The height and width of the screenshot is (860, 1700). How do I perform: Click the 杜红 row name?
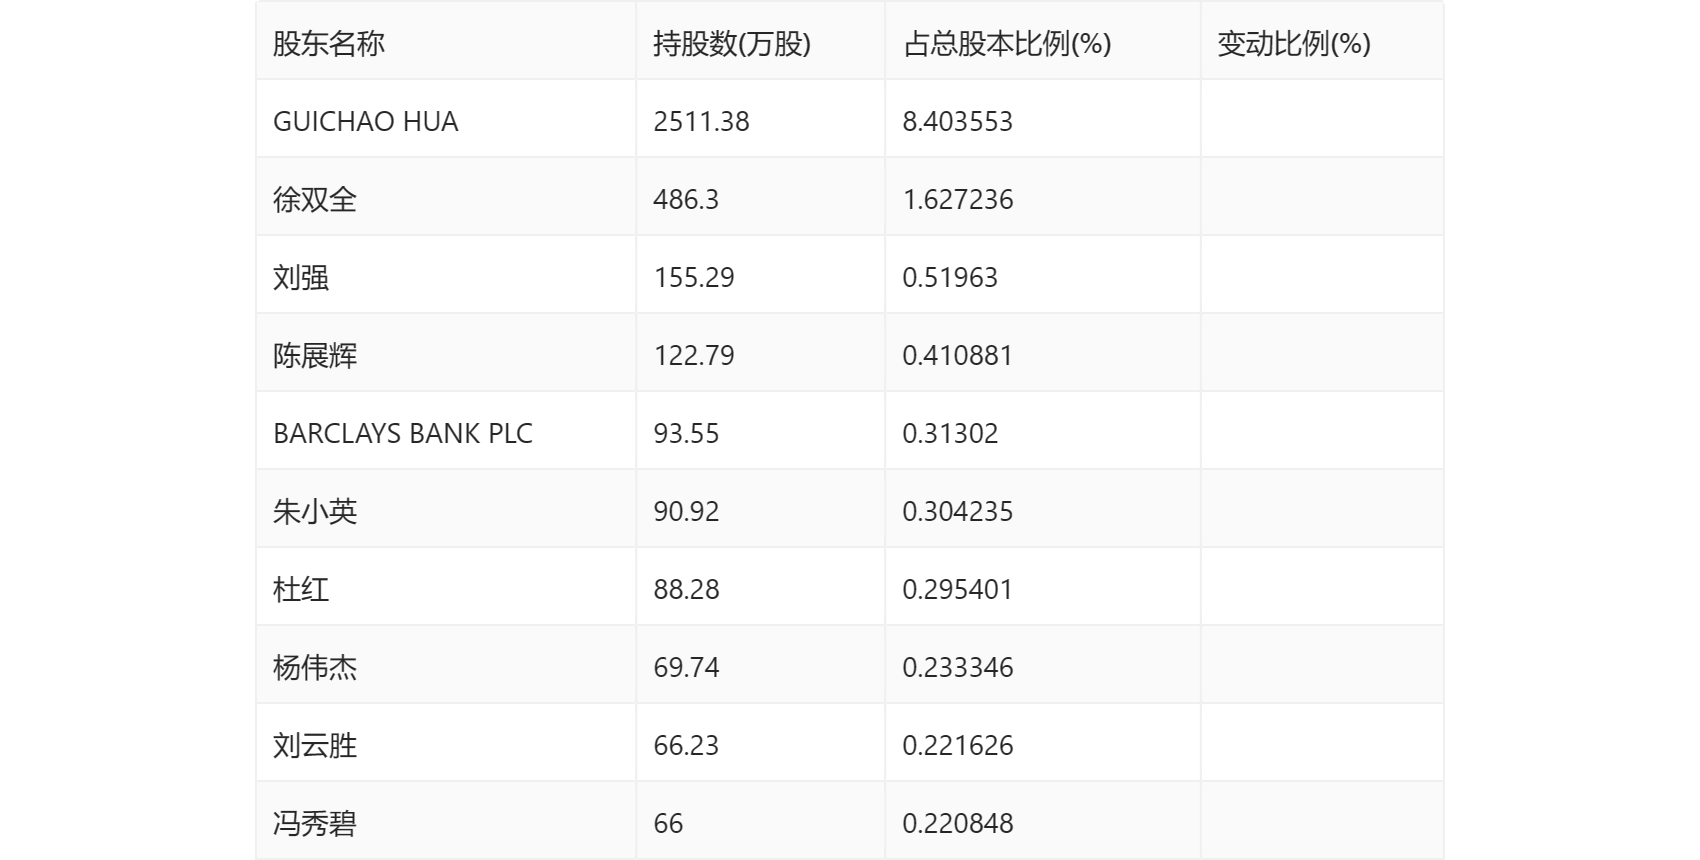click(x=301, y=590)
